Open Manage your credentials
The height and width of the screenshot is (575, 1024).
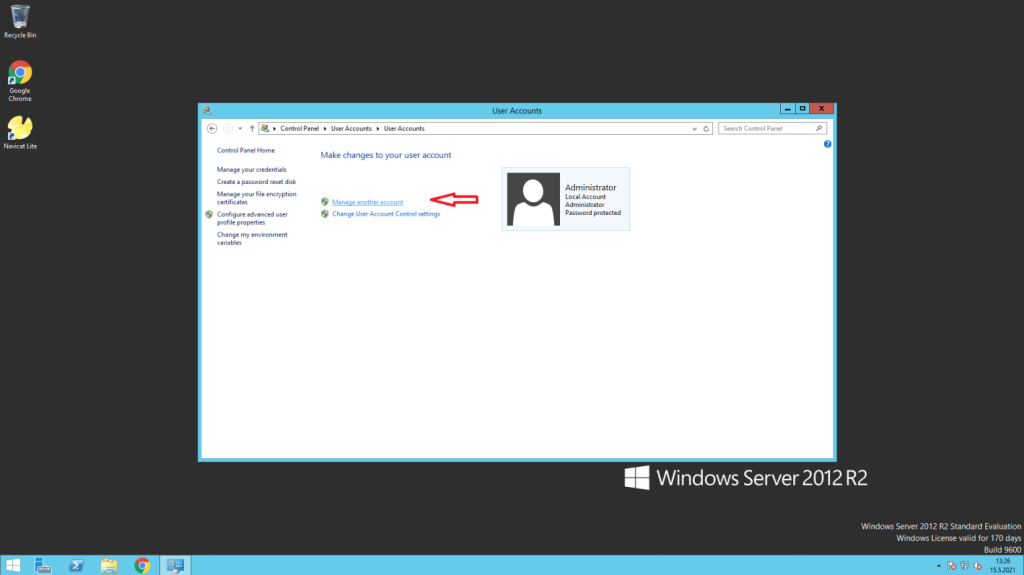[x=251, y=170]
